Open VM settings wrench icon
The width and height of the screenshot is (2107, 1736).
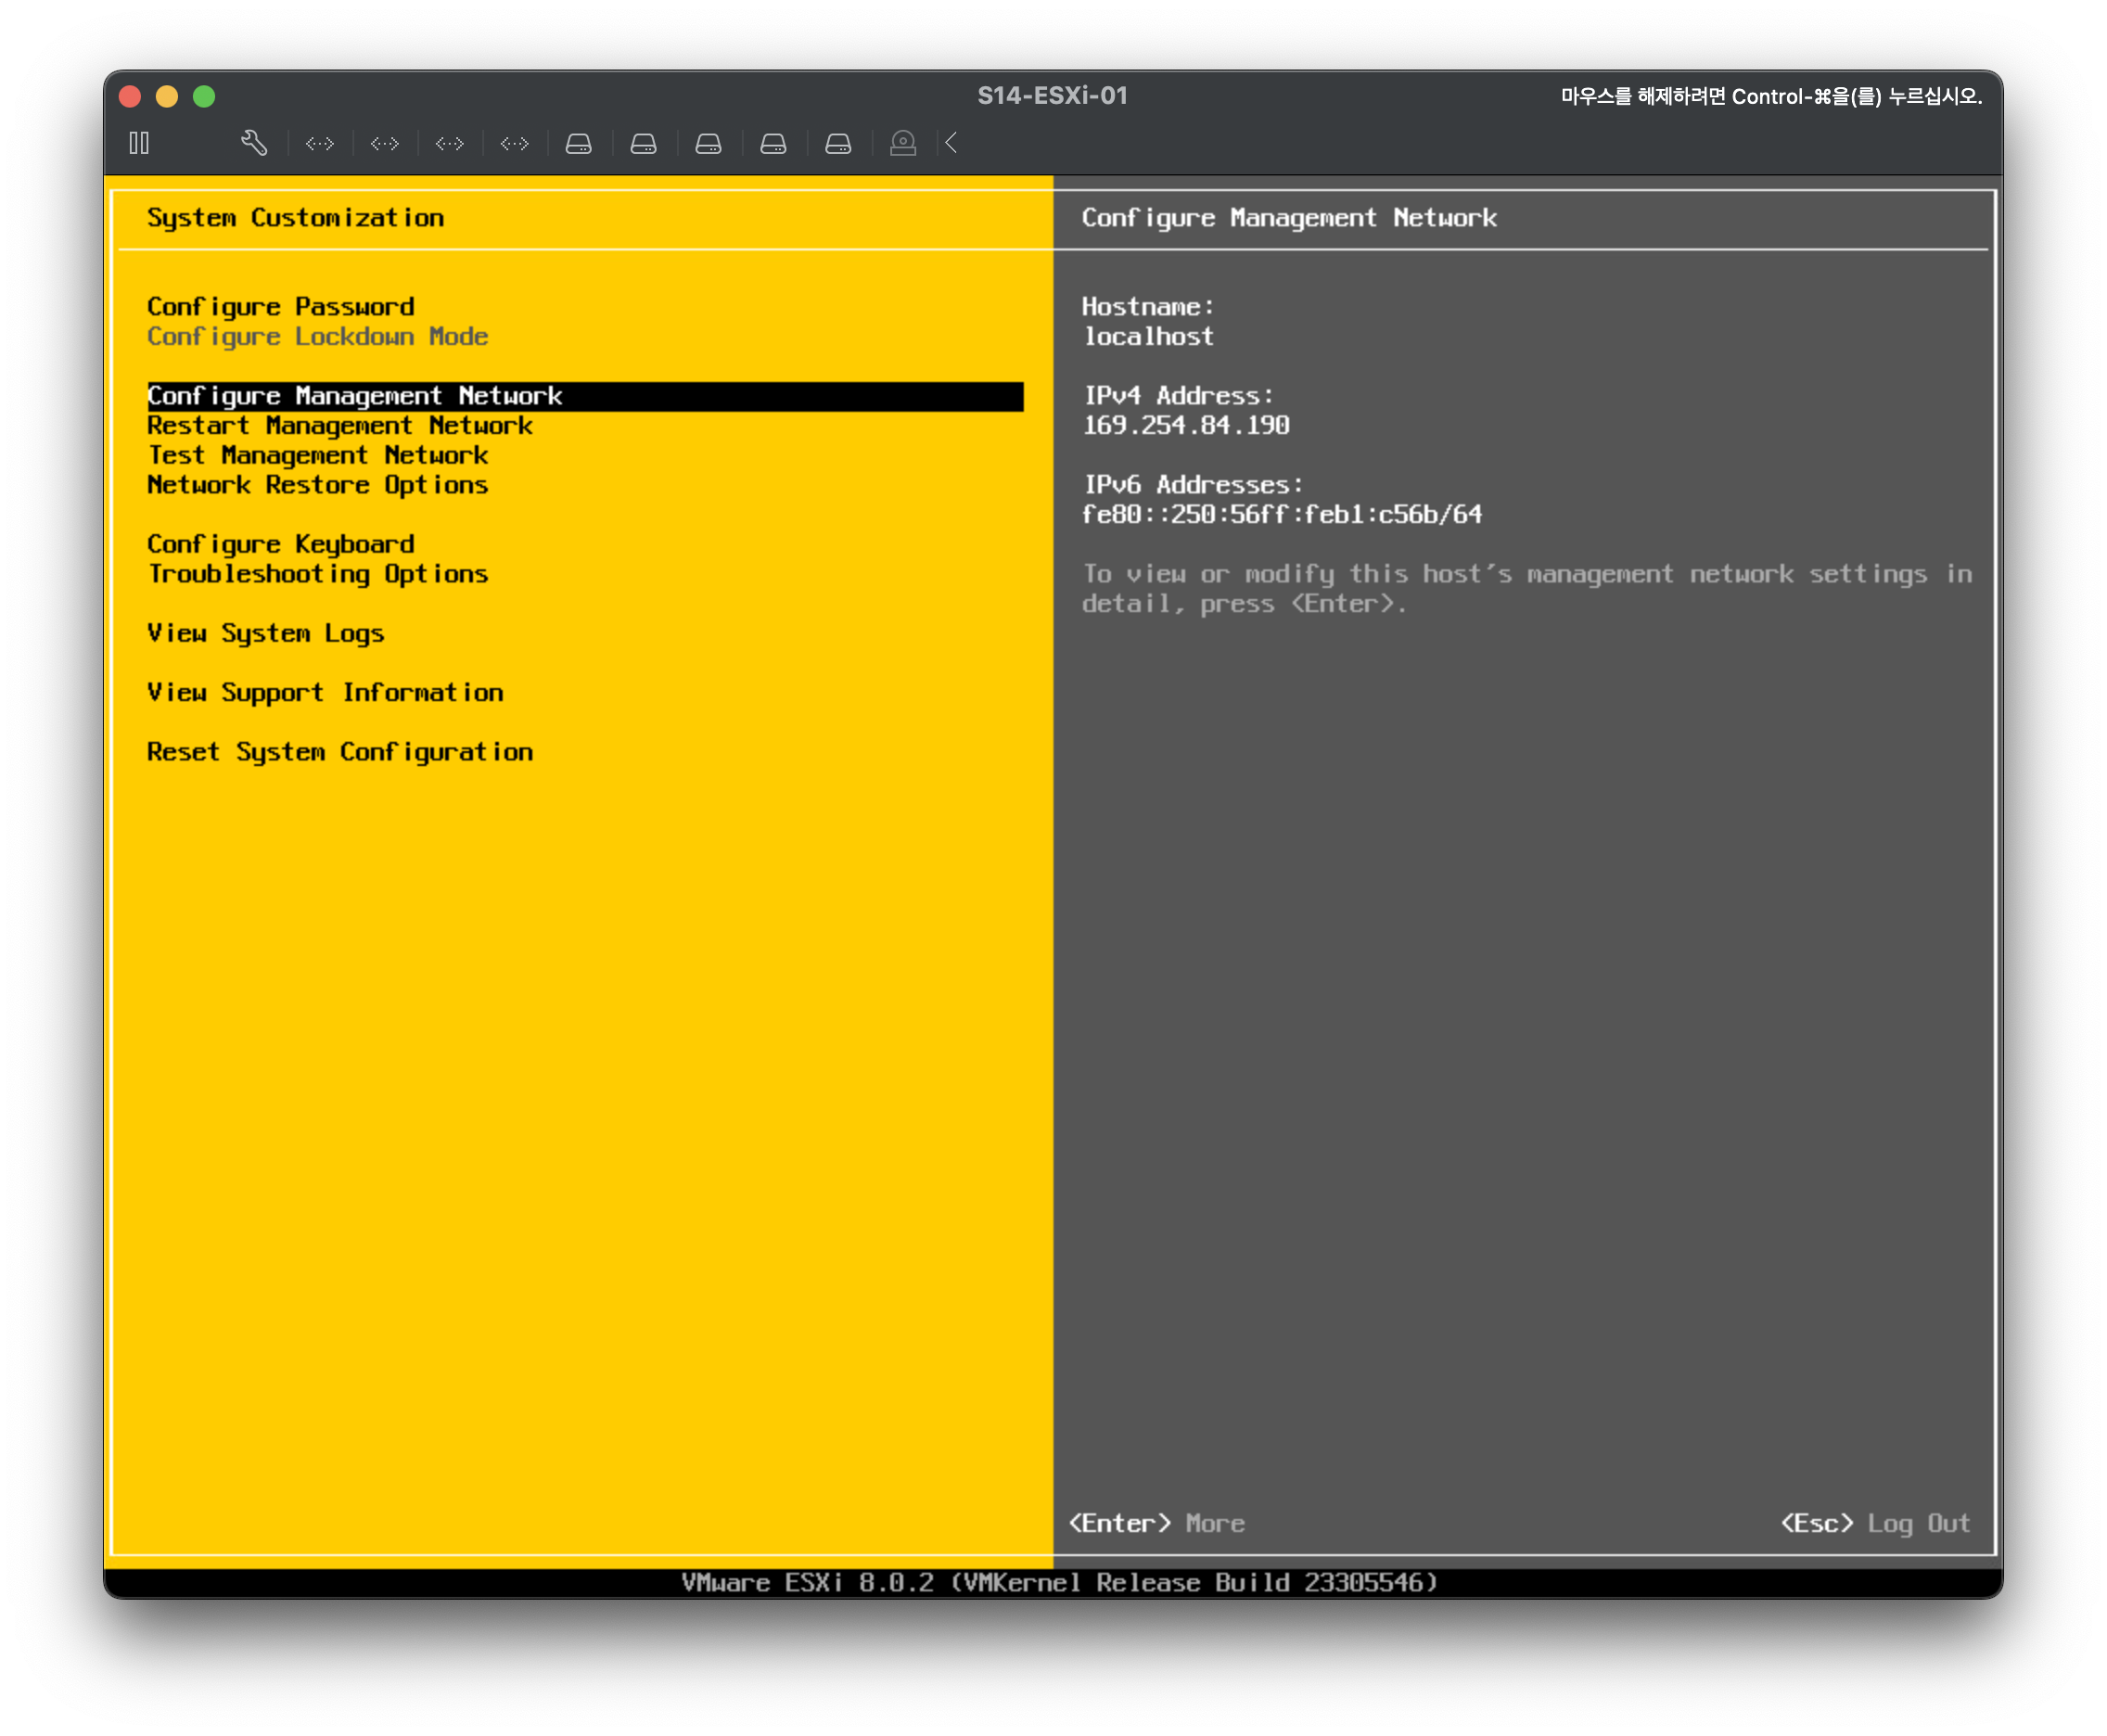coord(254,143)
